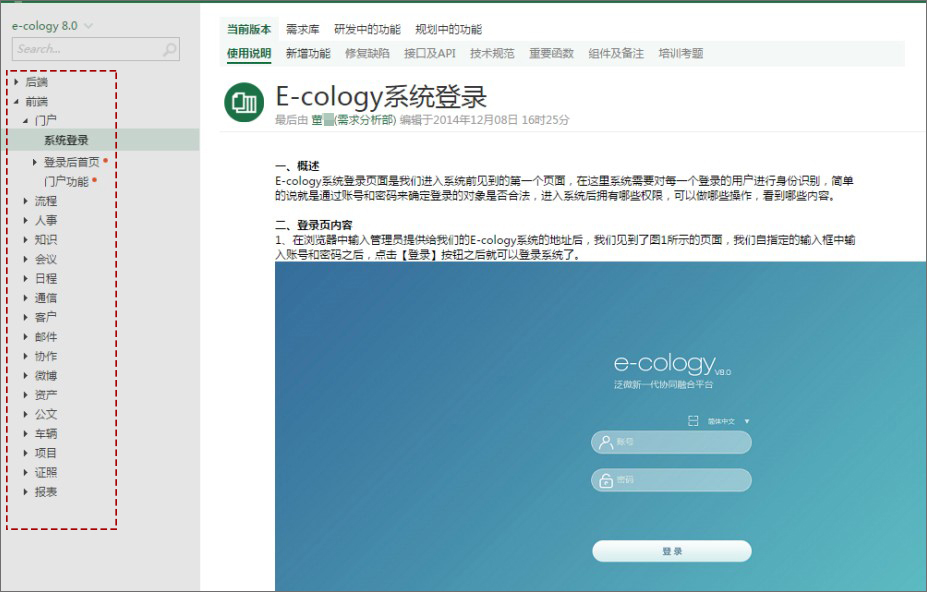Image resolution: width=927 pixels, height=592 pixels.
Task: Click the e-cology V8.0 logo in login image
Action: tap(672, 365)
